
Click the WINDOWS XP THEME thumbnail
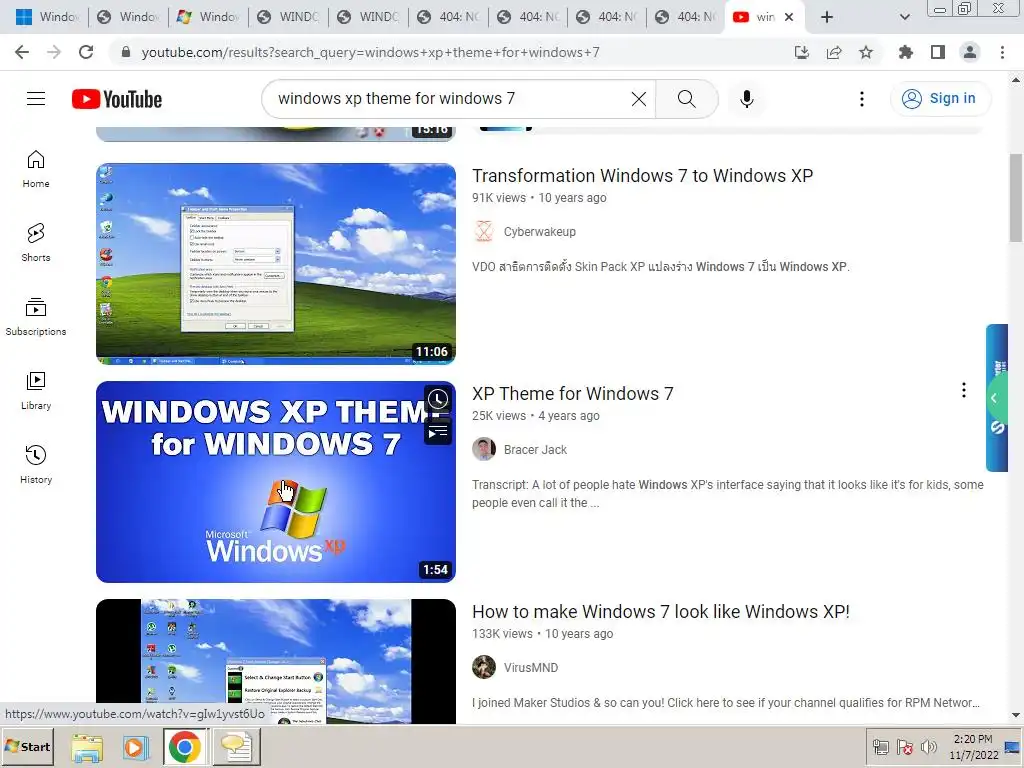tap(276, 482)
